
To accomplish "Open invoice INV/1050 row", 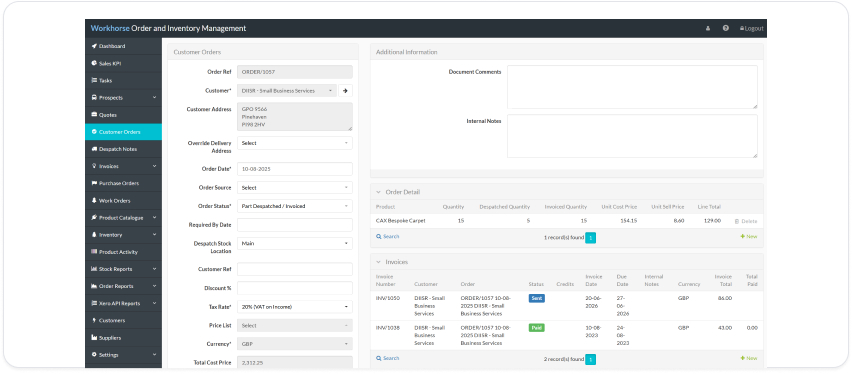I will pyautogui.click(x=567, y=306).
